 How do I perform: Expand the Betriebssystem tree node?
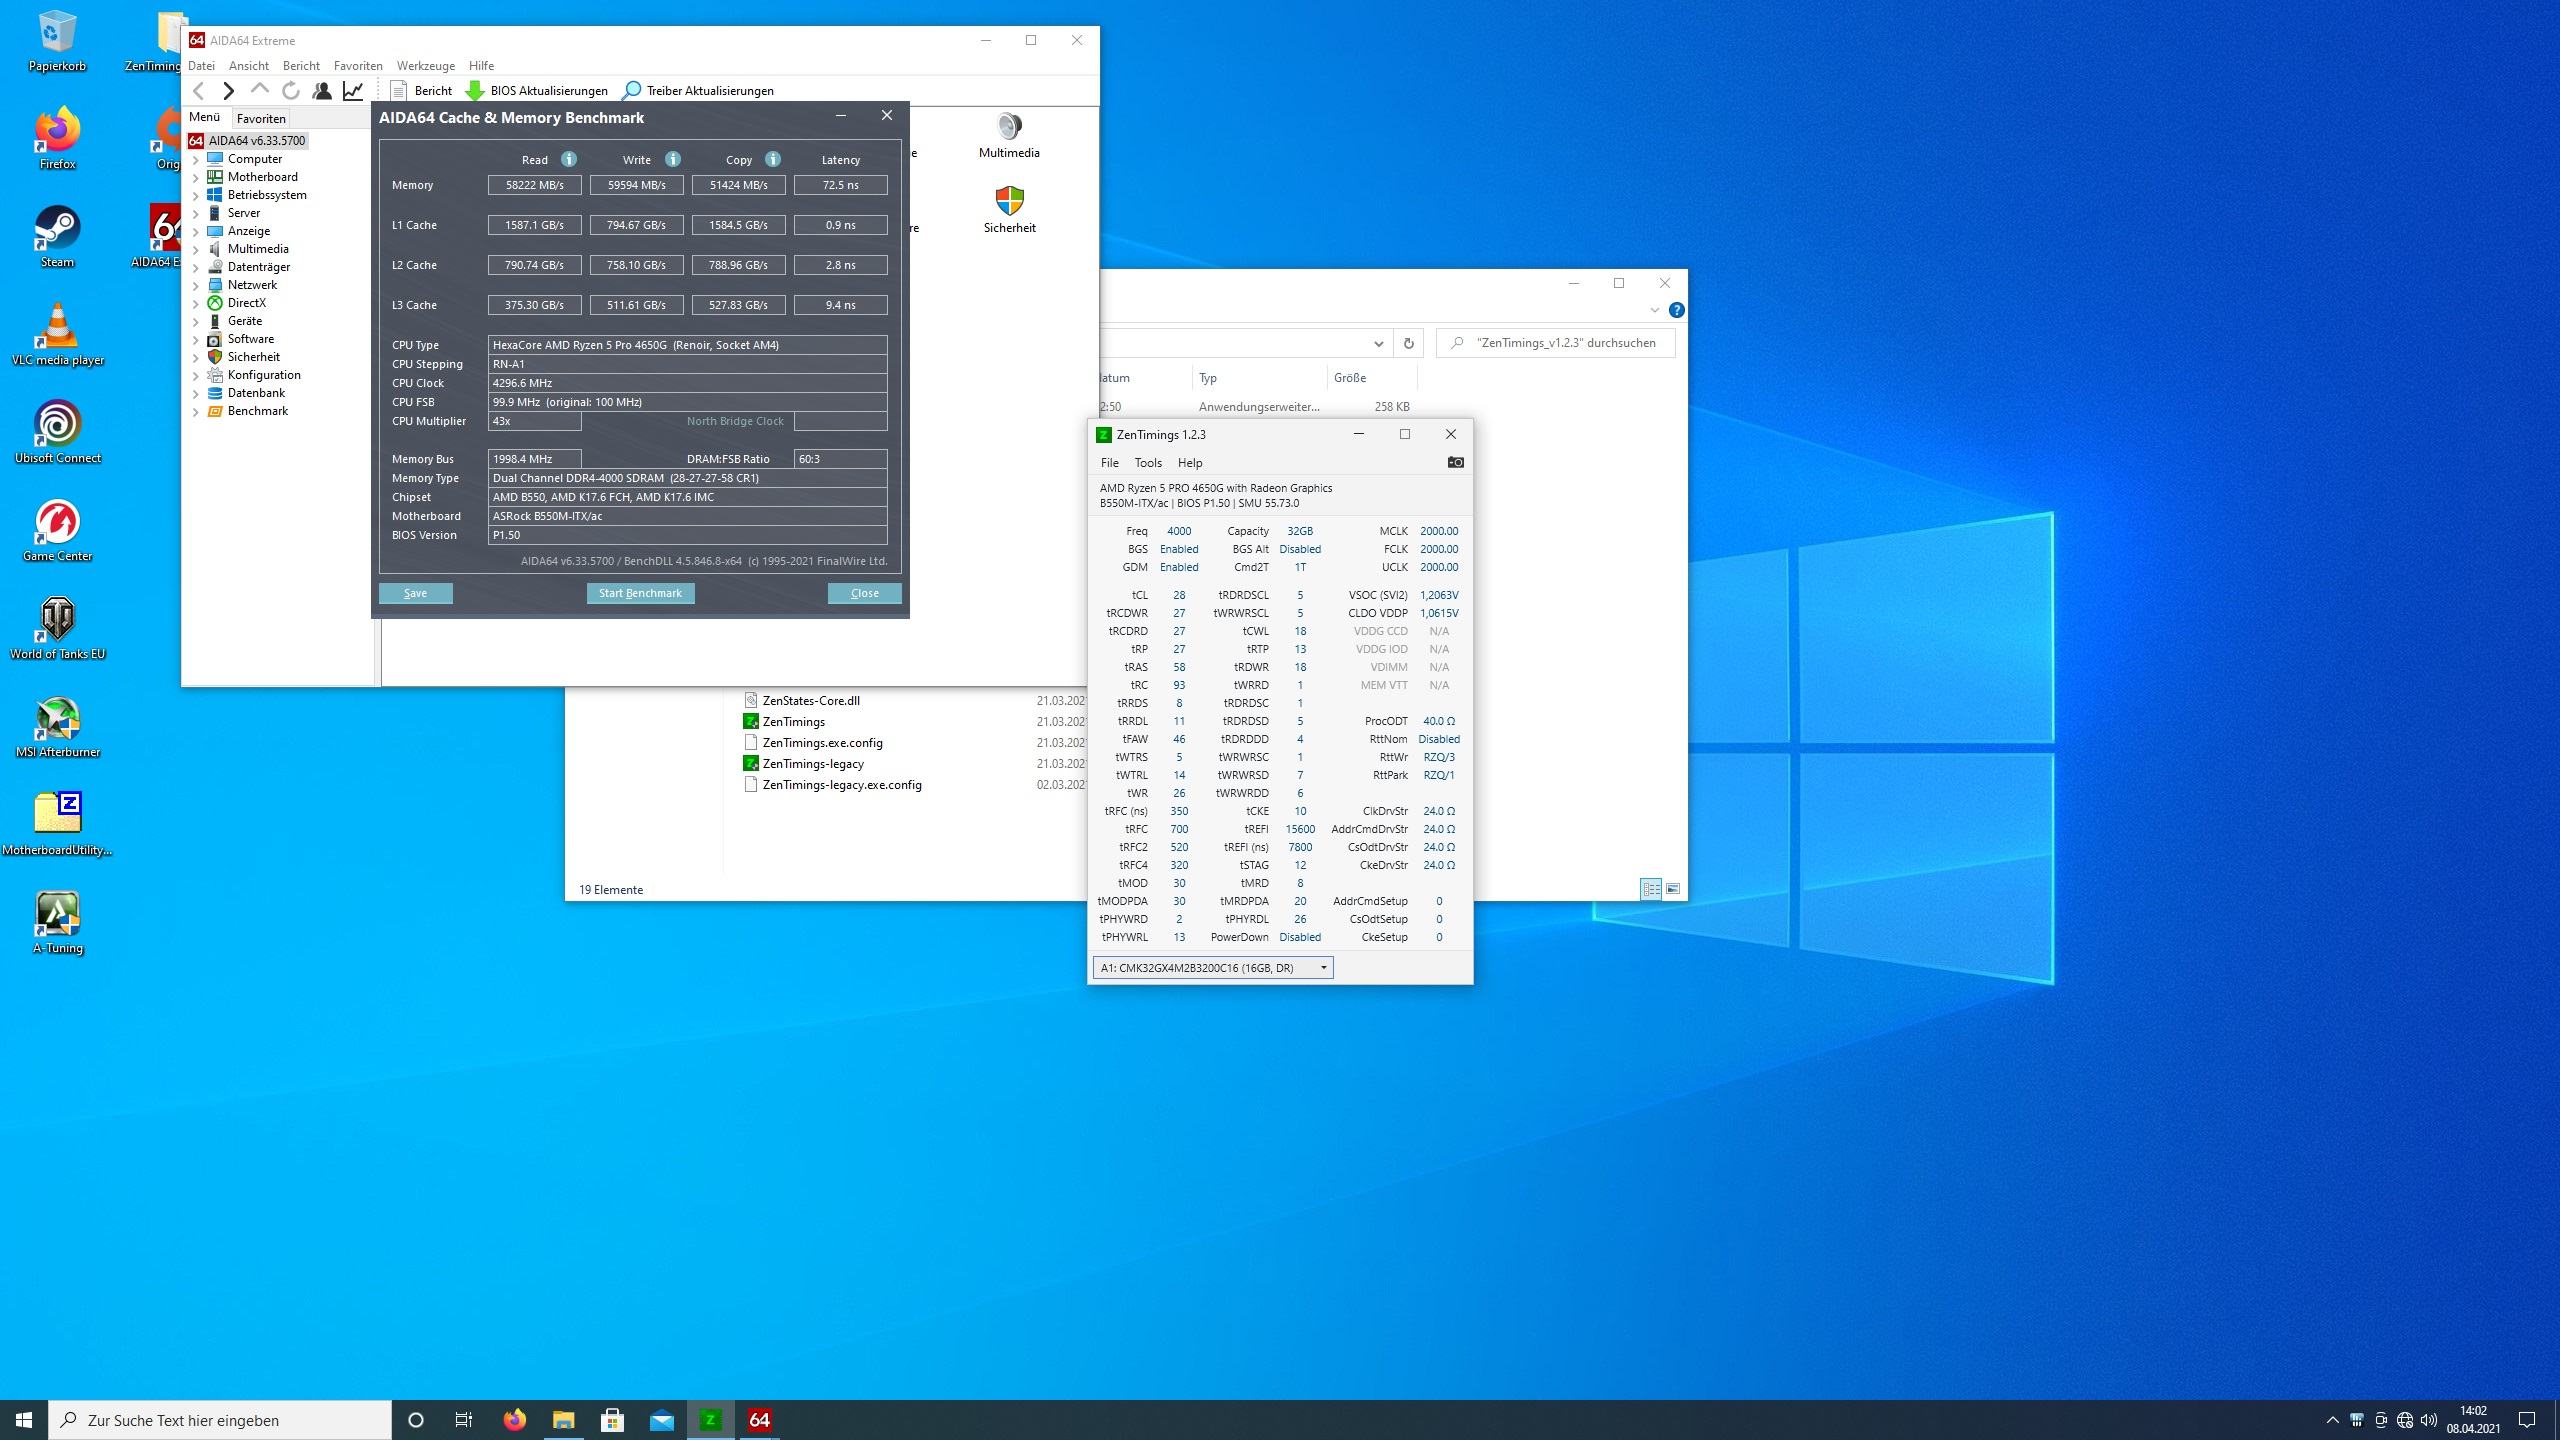point(196,196)
